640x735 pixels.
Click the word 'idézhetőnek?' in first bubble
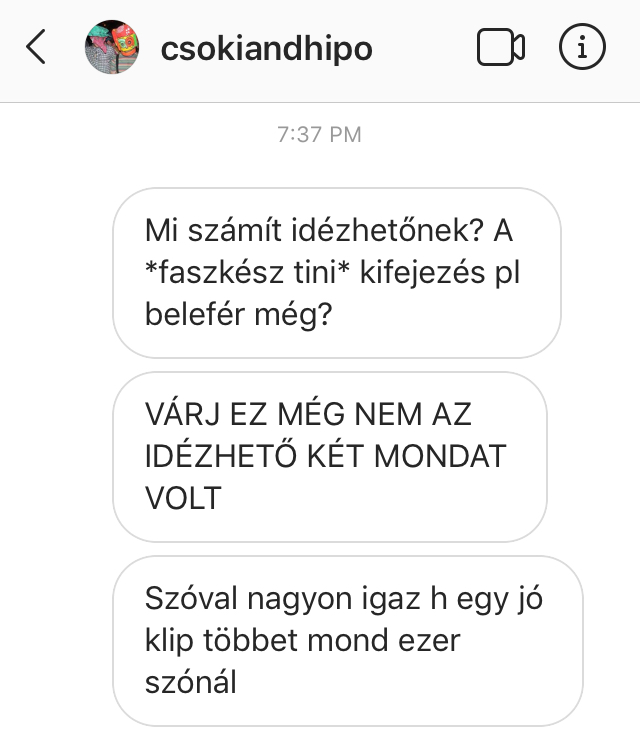pos(387,231)
